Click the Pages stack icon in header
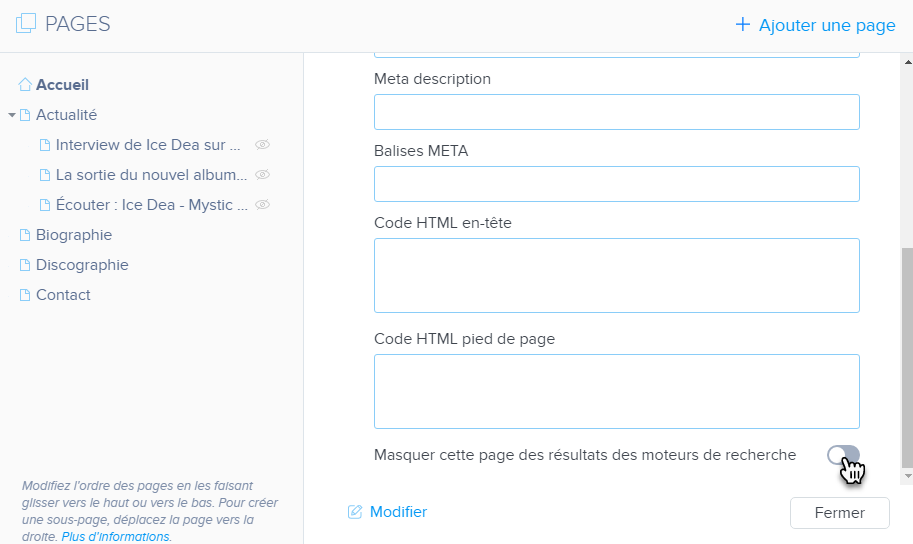913x544 pixels. (x=25, y=24)
